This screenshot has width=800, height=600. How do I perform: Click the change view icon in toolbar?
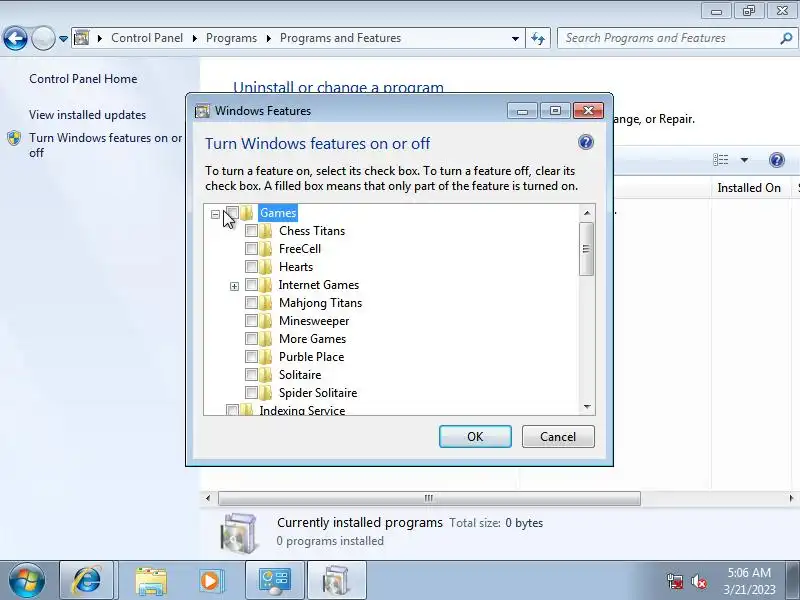[720, 160]
